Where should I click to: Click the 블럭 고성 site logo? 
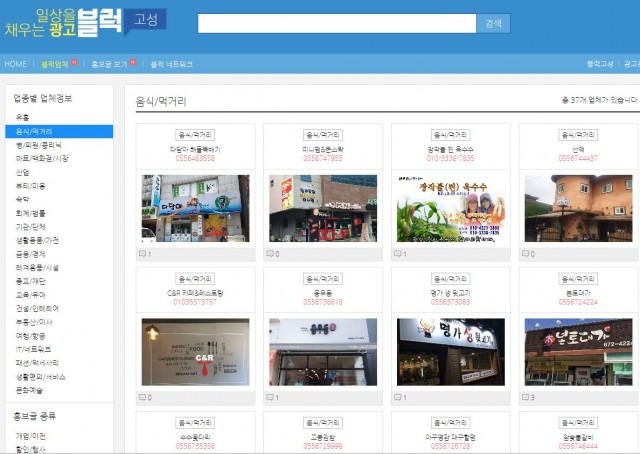pyautogui.click(x=86, y=23)
